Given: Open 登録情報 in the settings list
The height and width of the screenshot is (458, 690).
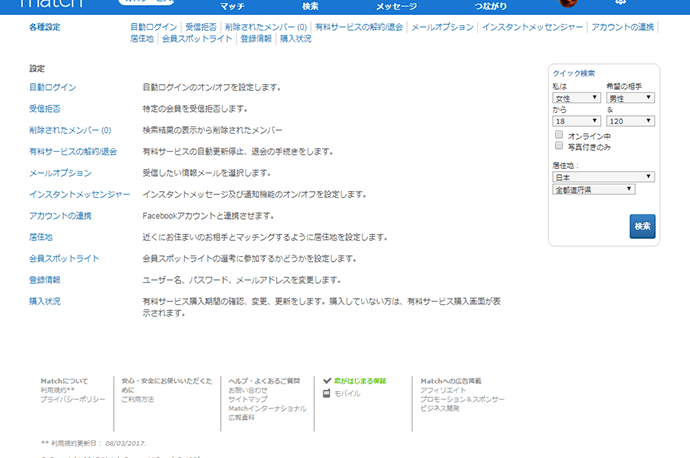Looking at the screenshot, I should (x=45, y=280).
